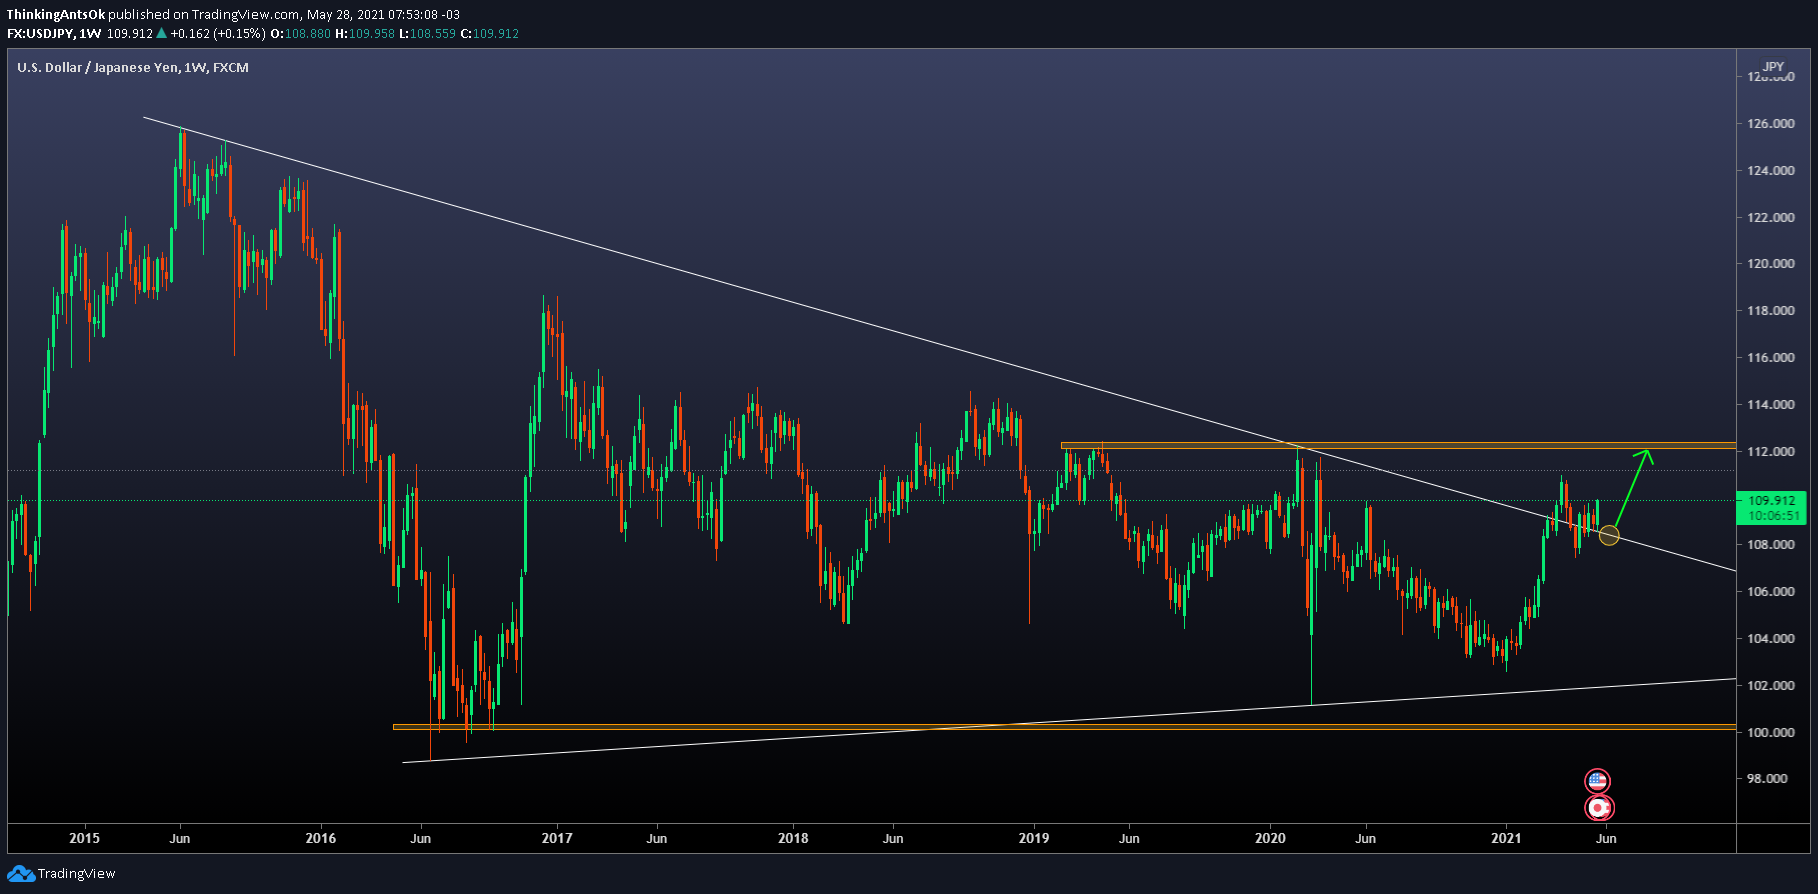The height and width of the screenshot is (894, 1818).
Task: Click the TradingView text at bottom left
Action: click(77, 874)
